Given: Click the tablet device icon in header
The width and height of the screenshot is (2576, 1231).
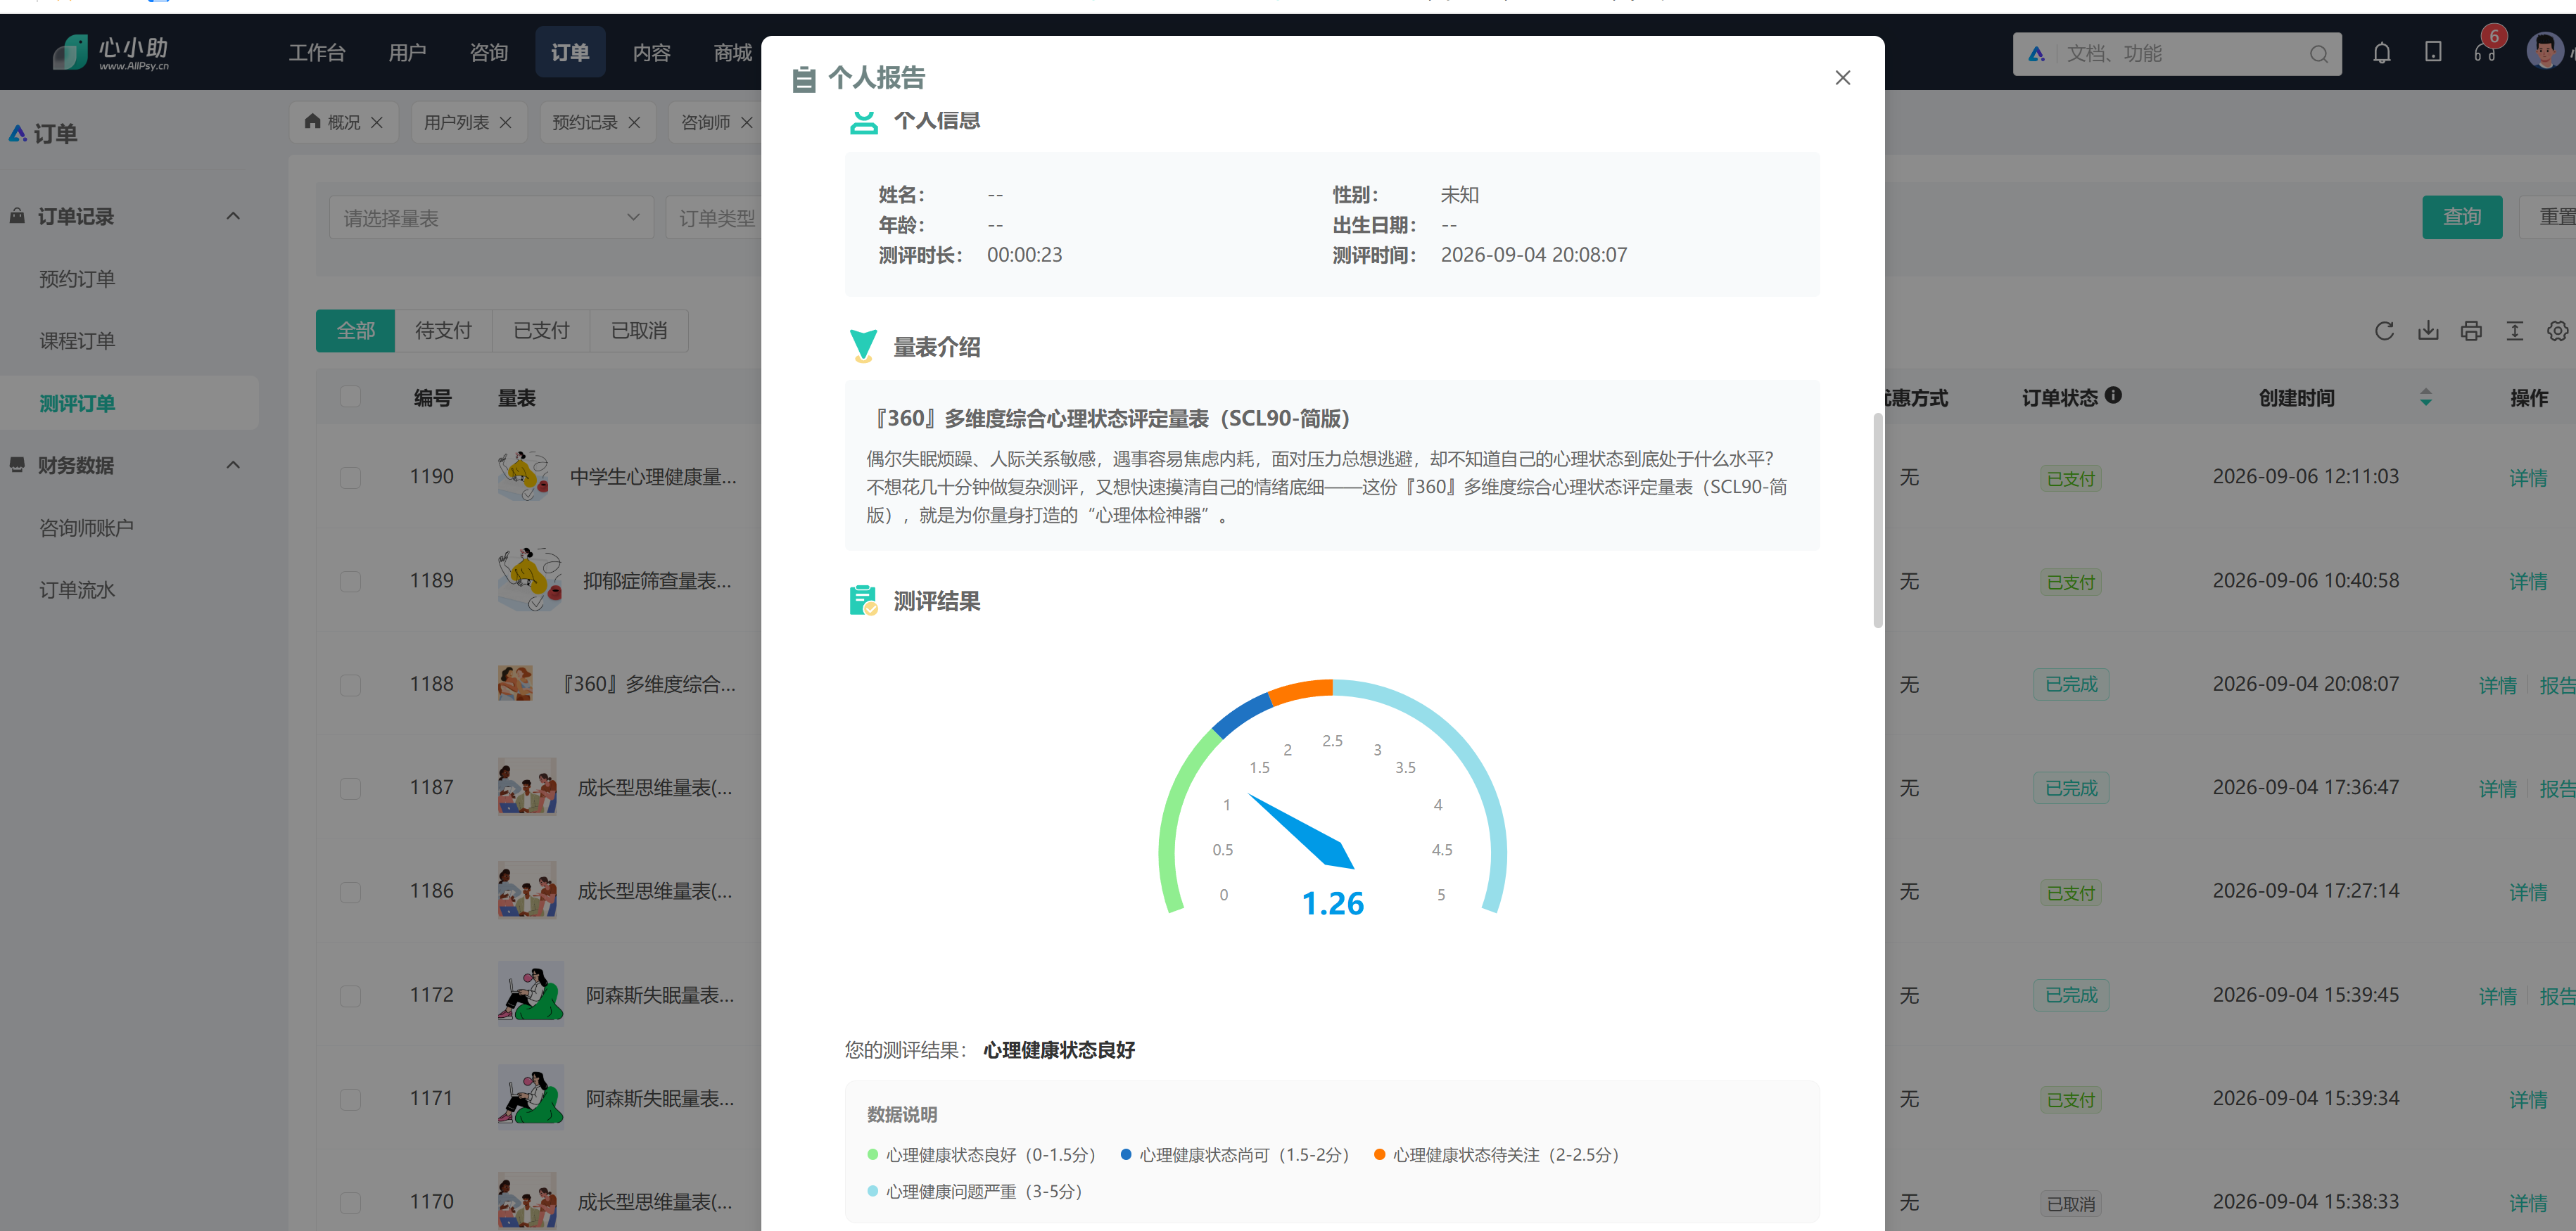Looking at the screenshot, I should click(2433, 52).
